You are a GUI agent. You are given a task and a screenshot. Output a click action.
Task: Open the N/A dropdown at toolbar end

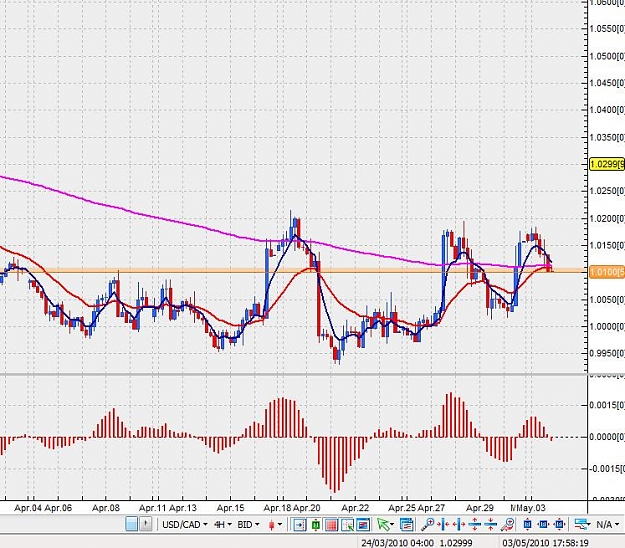[607, 524]
